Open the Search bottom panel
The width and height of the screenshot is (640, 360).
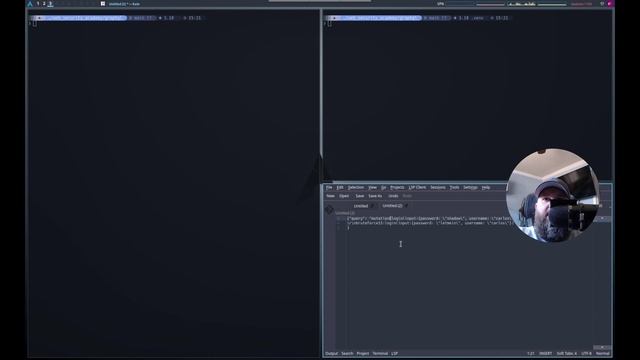[x=347, y=353]
